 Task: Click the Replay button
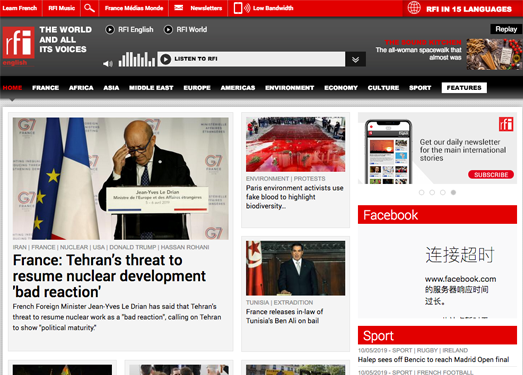click(506, 29)
